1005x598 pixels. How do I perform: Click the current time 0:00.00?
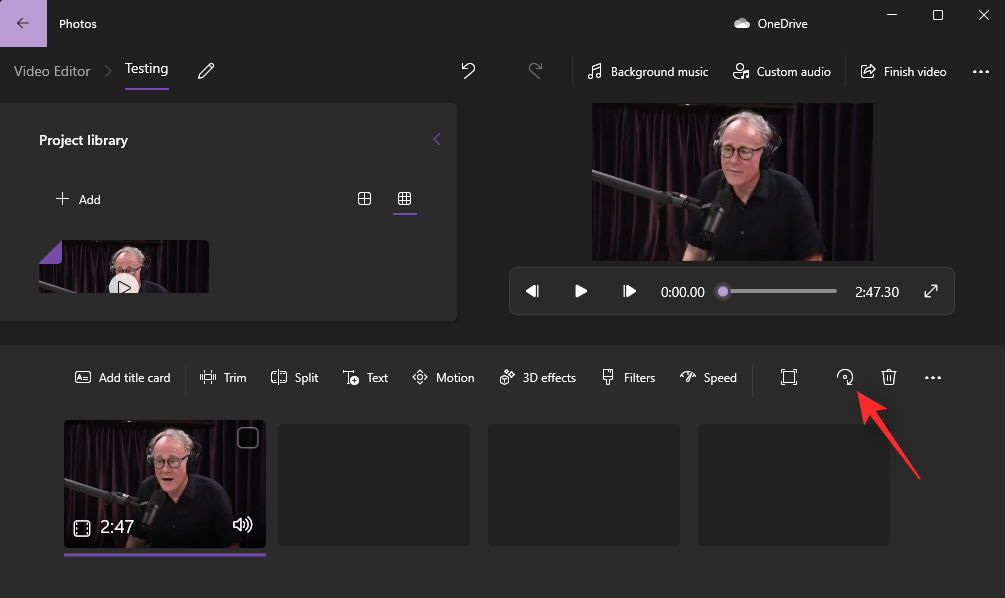(683, 292)
